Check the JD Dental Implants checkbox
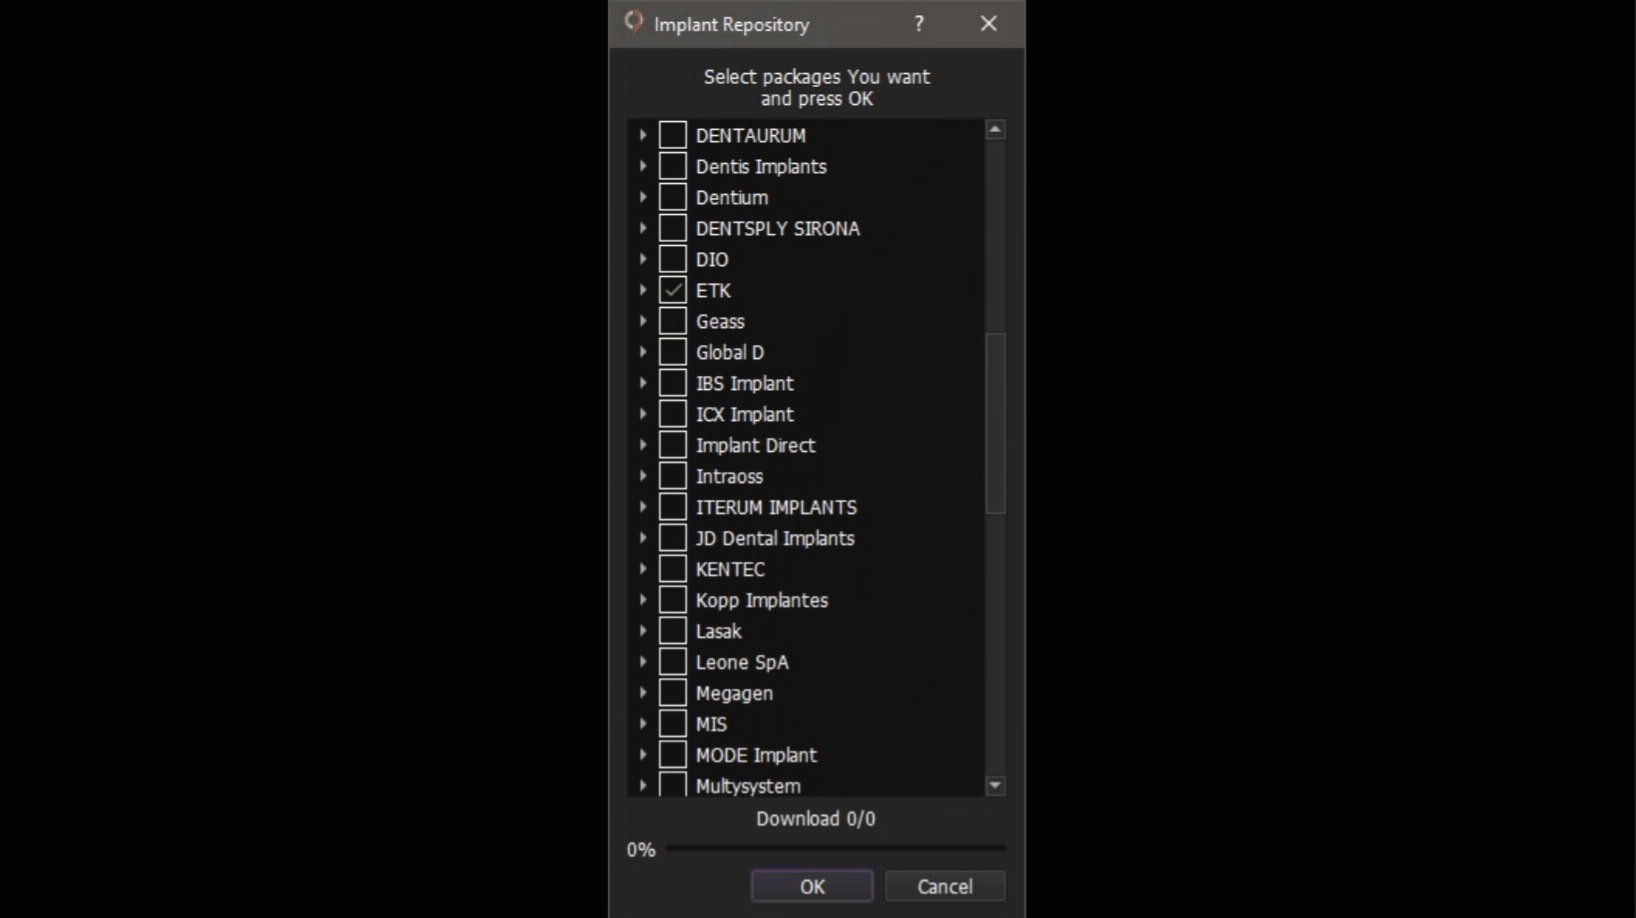 673,538
